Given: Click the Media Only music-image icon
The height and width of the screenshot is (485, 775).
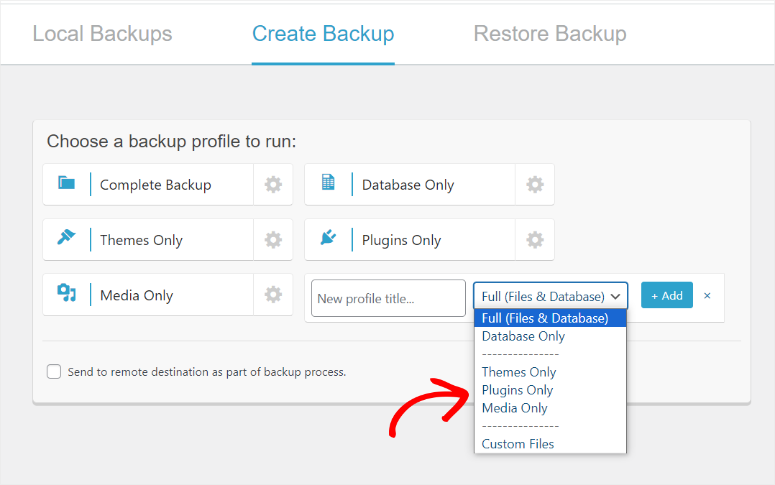Looking at the screenshot, I should (67, 294).
